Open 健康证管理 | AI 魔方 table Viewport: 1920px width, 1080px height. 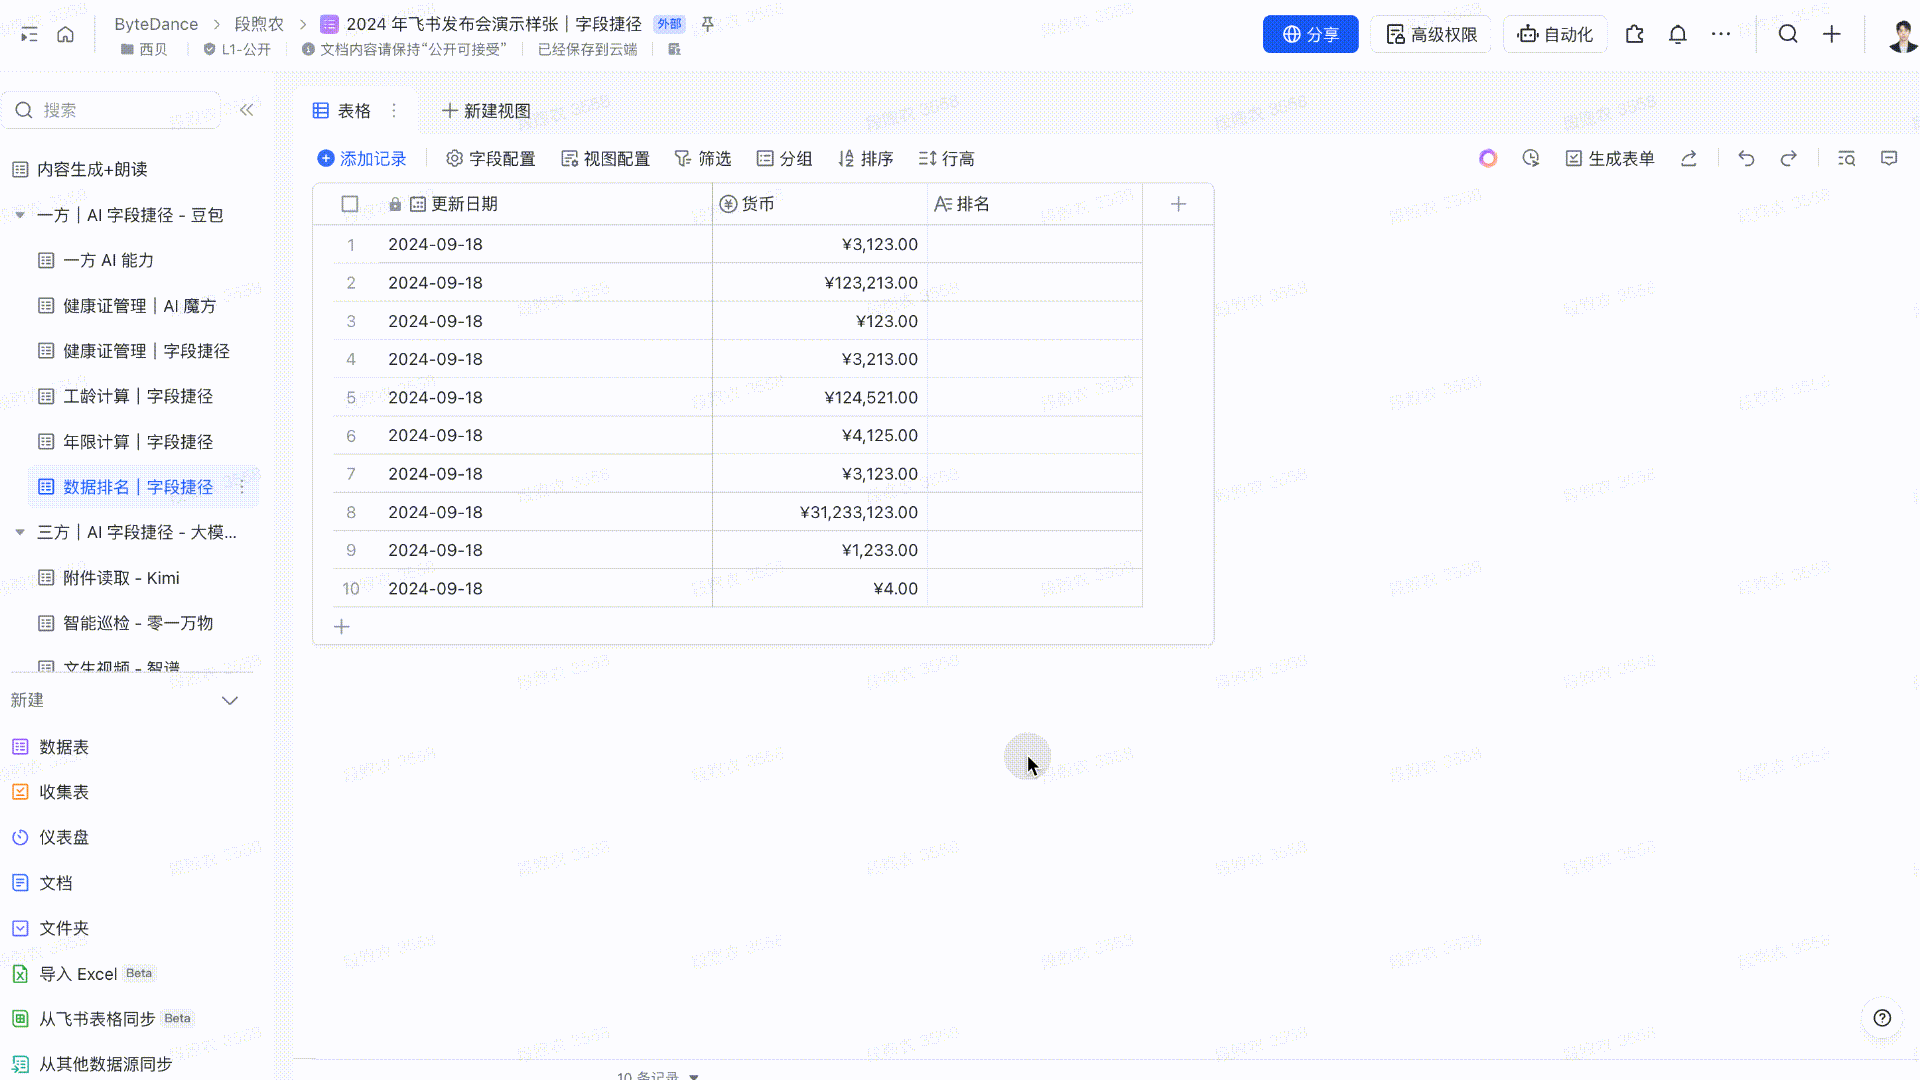[x=139, y=306]
